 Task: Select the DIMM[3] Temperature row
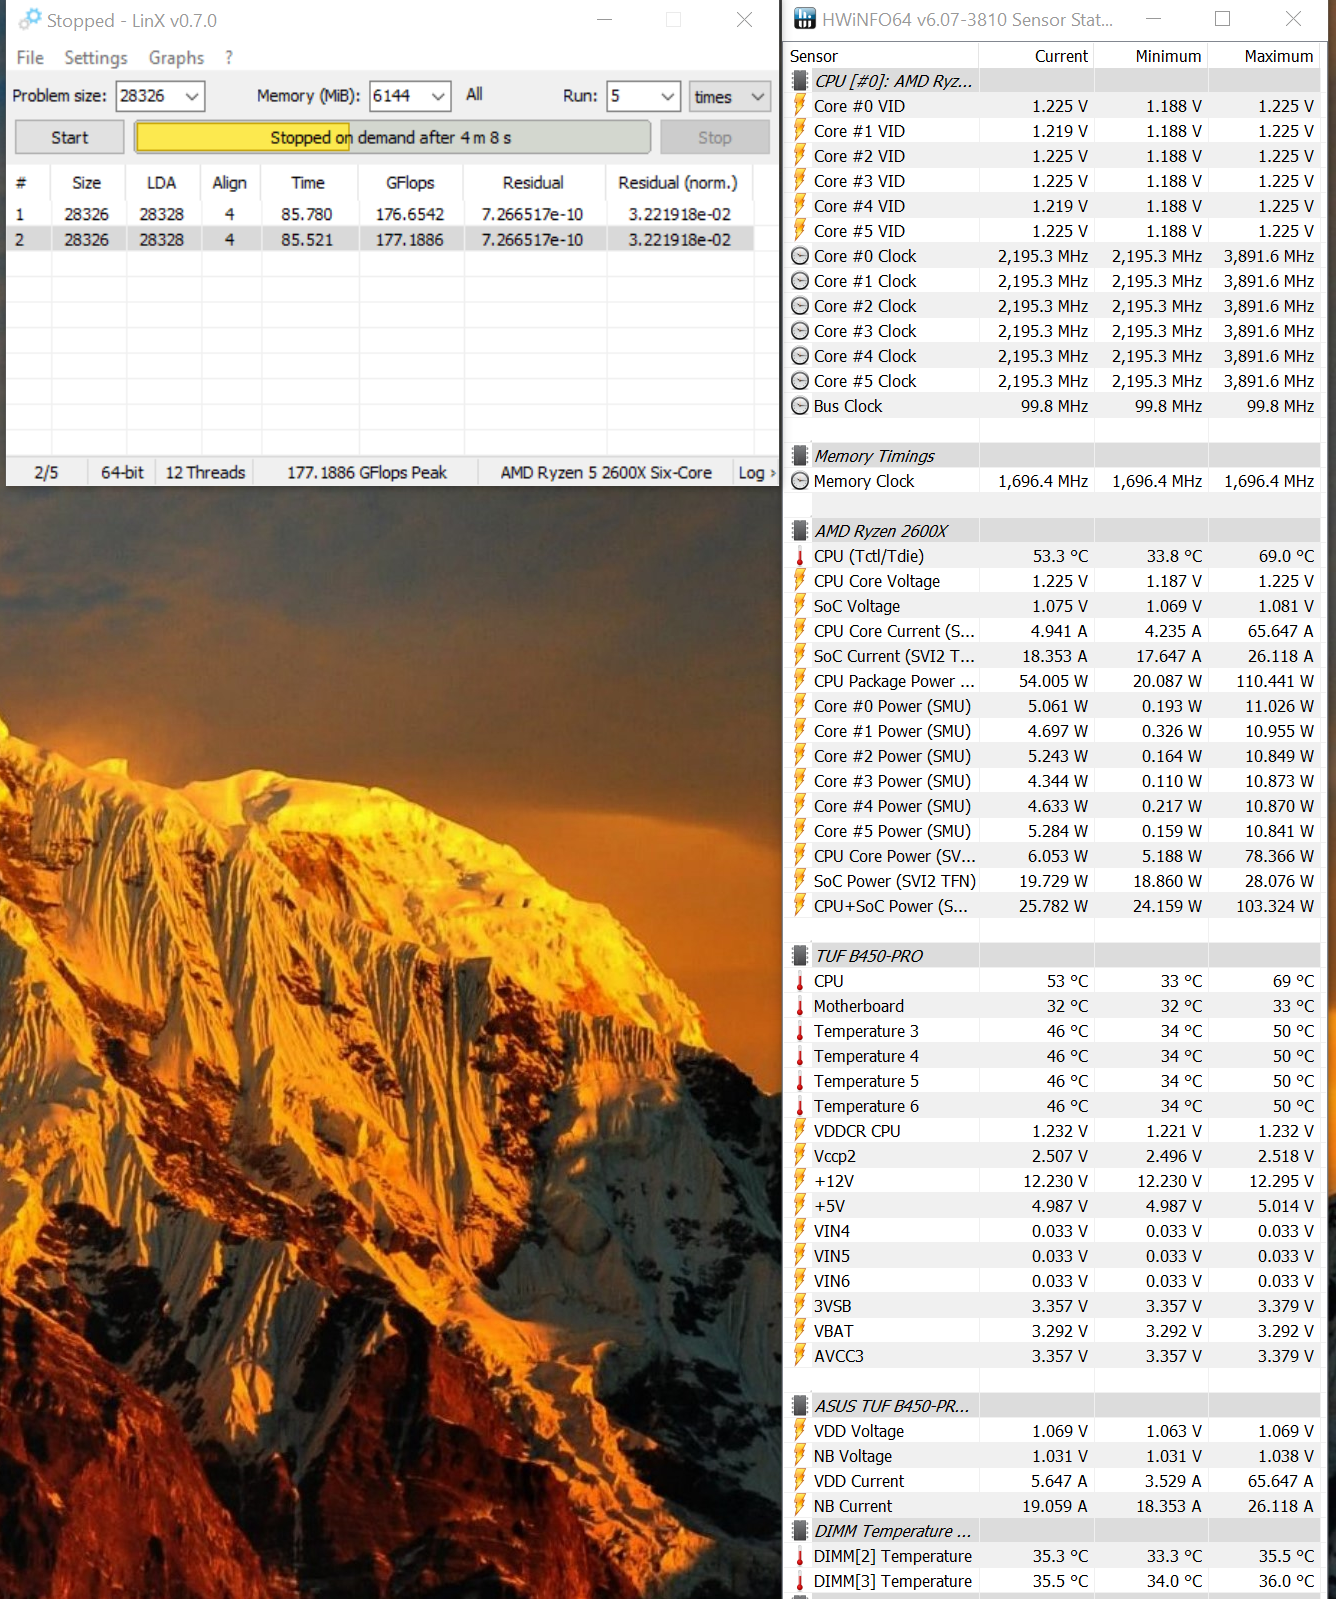point(1054,1581)
